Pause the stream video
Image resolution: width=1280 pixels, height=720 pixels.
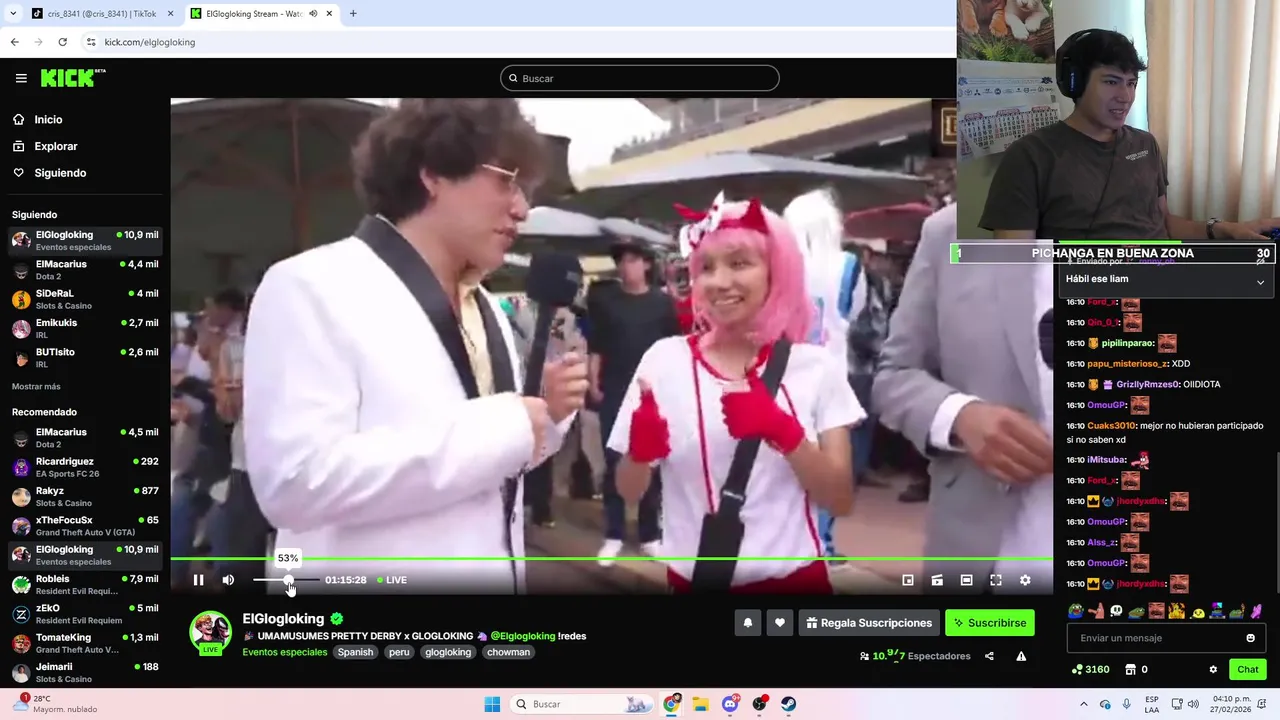pos(198,580)
